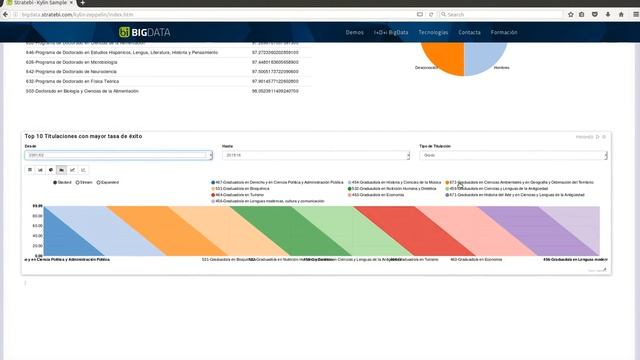The height and width of the screenshot is (360, 640).
Task: Click row 632-Programa de Doctorado en Física Teórica
Action: click(167, 81)
